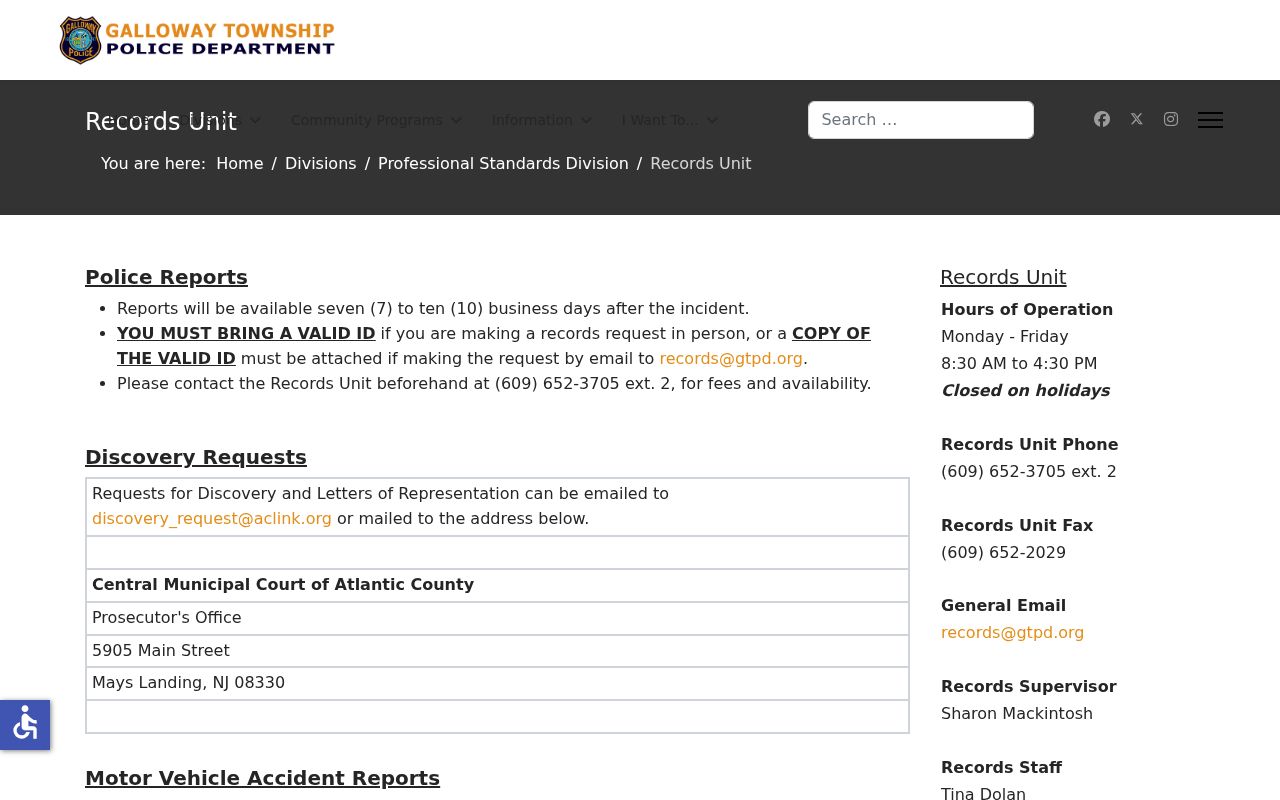This screenshot has width=1280, height=800.
Task: Select the Motor Vehicle Accident Reports heading
Action: click(x=262, y=778)
